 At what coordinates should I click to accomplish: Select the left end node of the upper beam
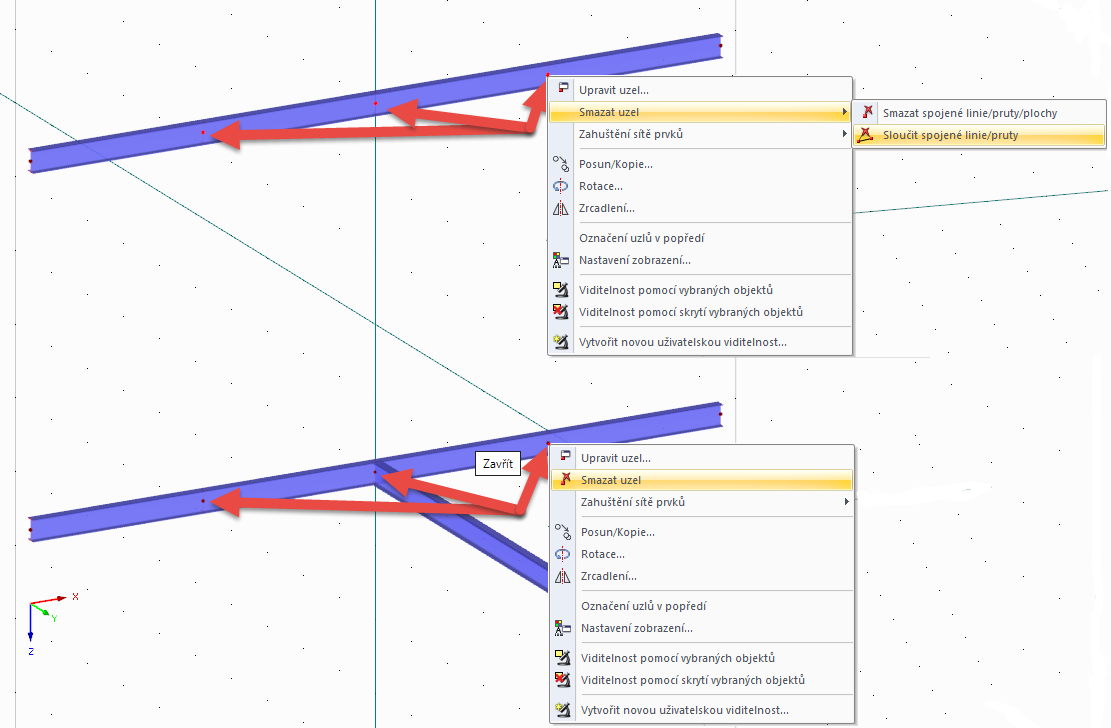pyautogui.click(x=30, y=161)
